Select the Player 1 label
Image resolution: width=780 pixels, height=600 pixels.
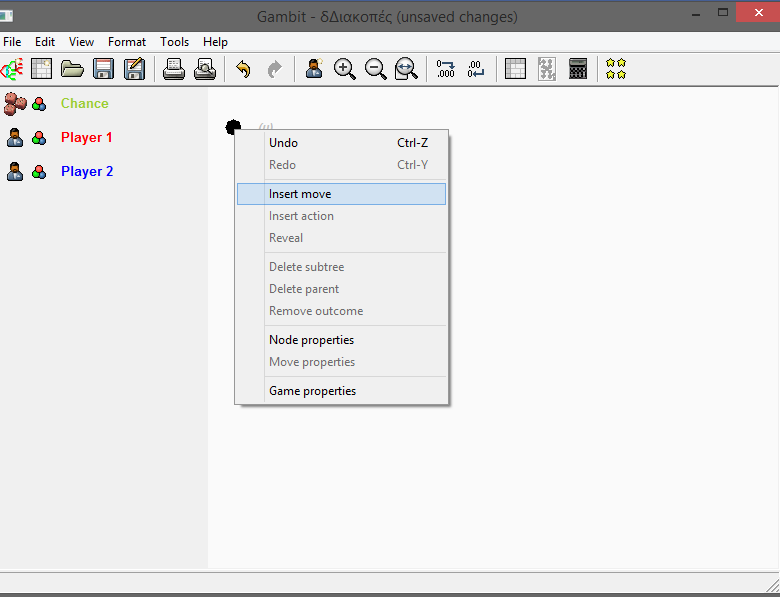(87, 137)
